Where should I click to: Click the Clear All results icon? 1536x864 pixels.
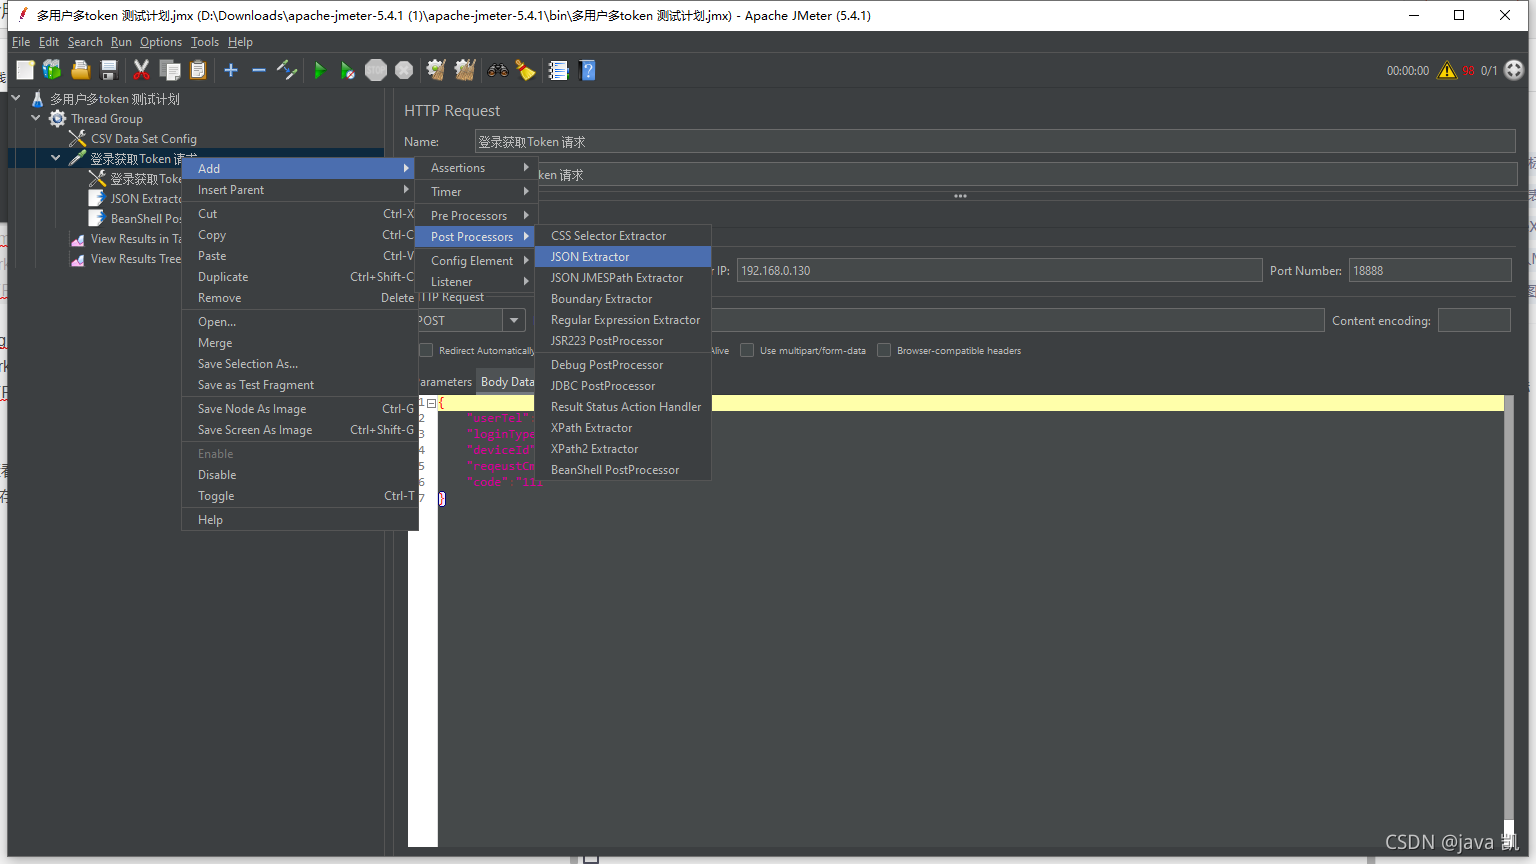[465, 70]
